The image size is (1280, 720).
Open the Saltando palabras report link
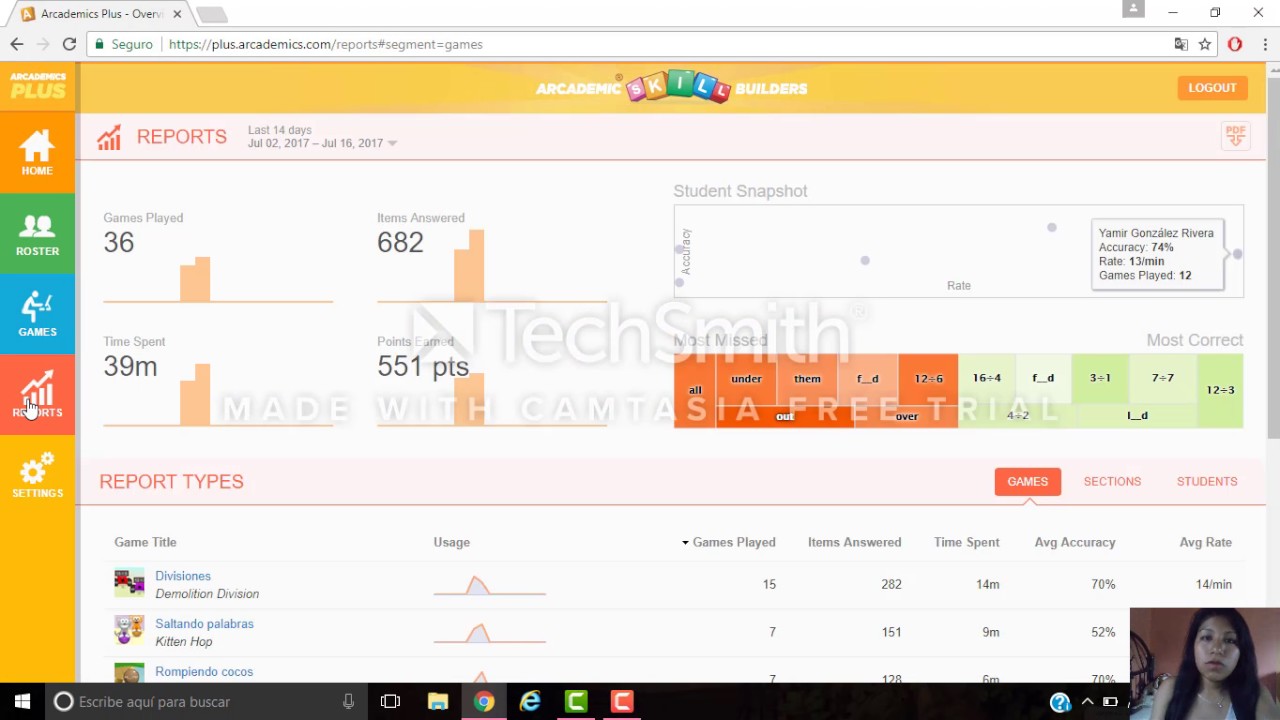[204, 624]
